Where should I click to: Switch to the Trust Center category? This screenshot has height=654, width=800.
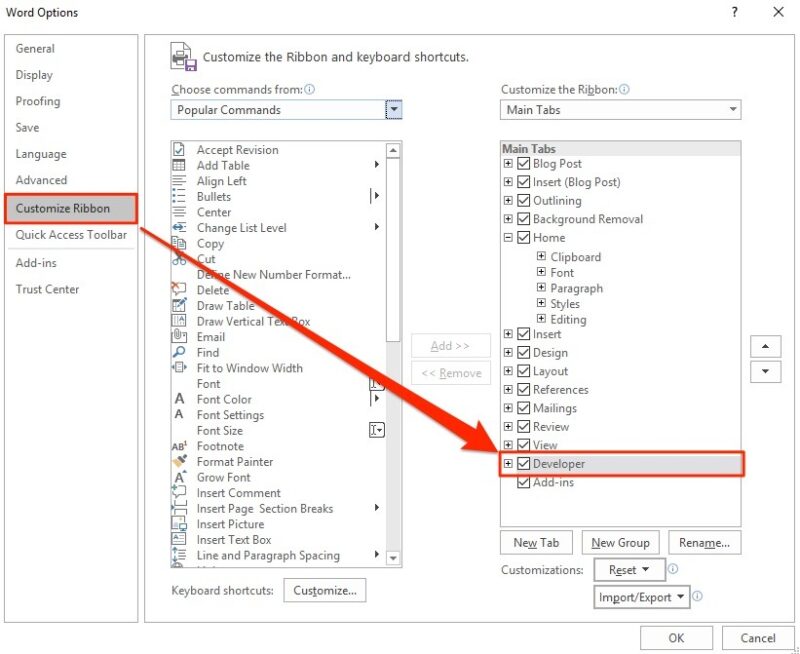47,289
